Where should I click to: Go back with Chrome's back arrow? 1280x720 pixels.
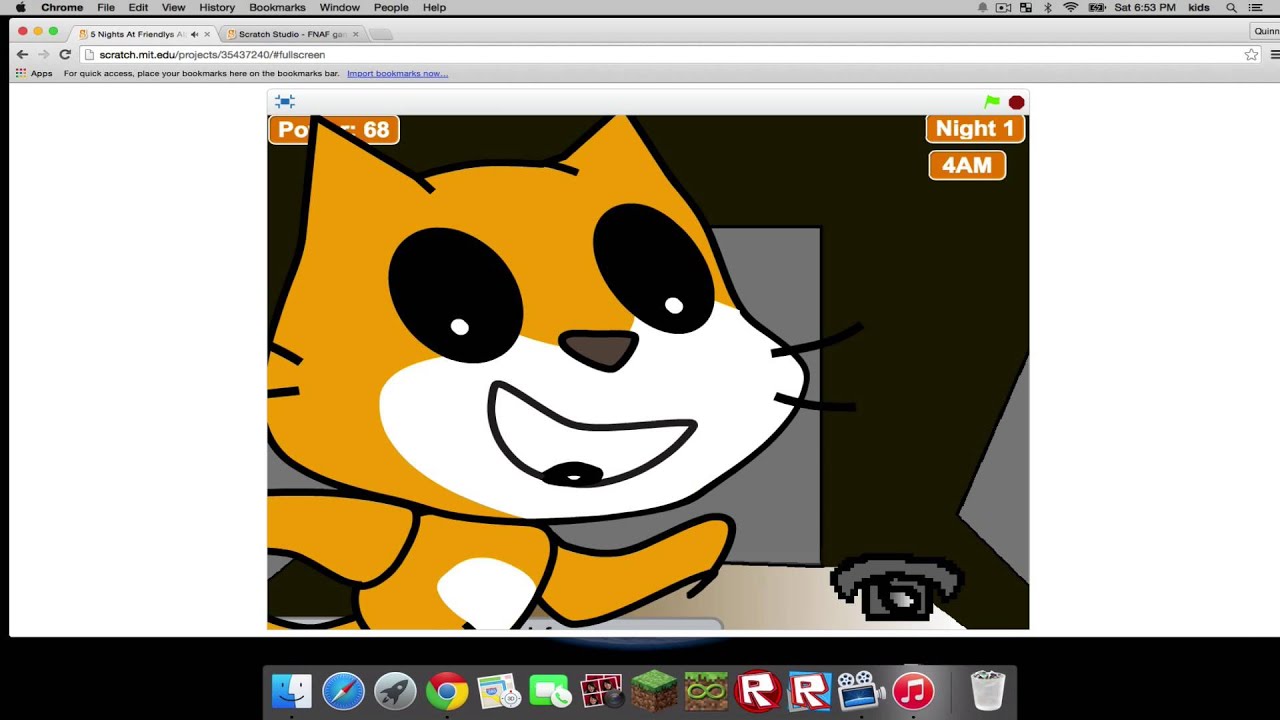click(x=22, y=55)
